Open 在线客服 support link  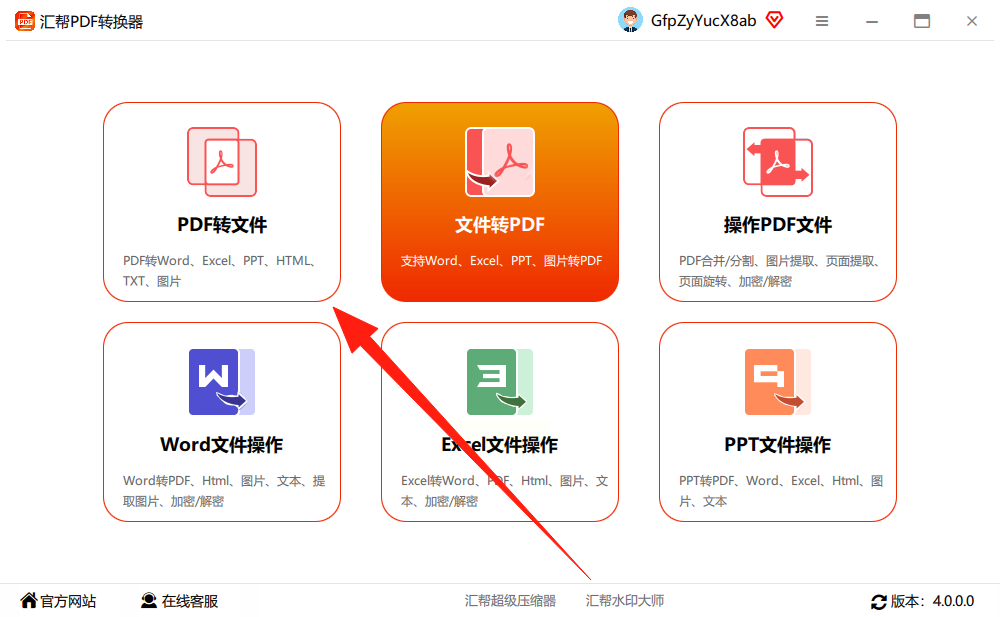(180, 601)
